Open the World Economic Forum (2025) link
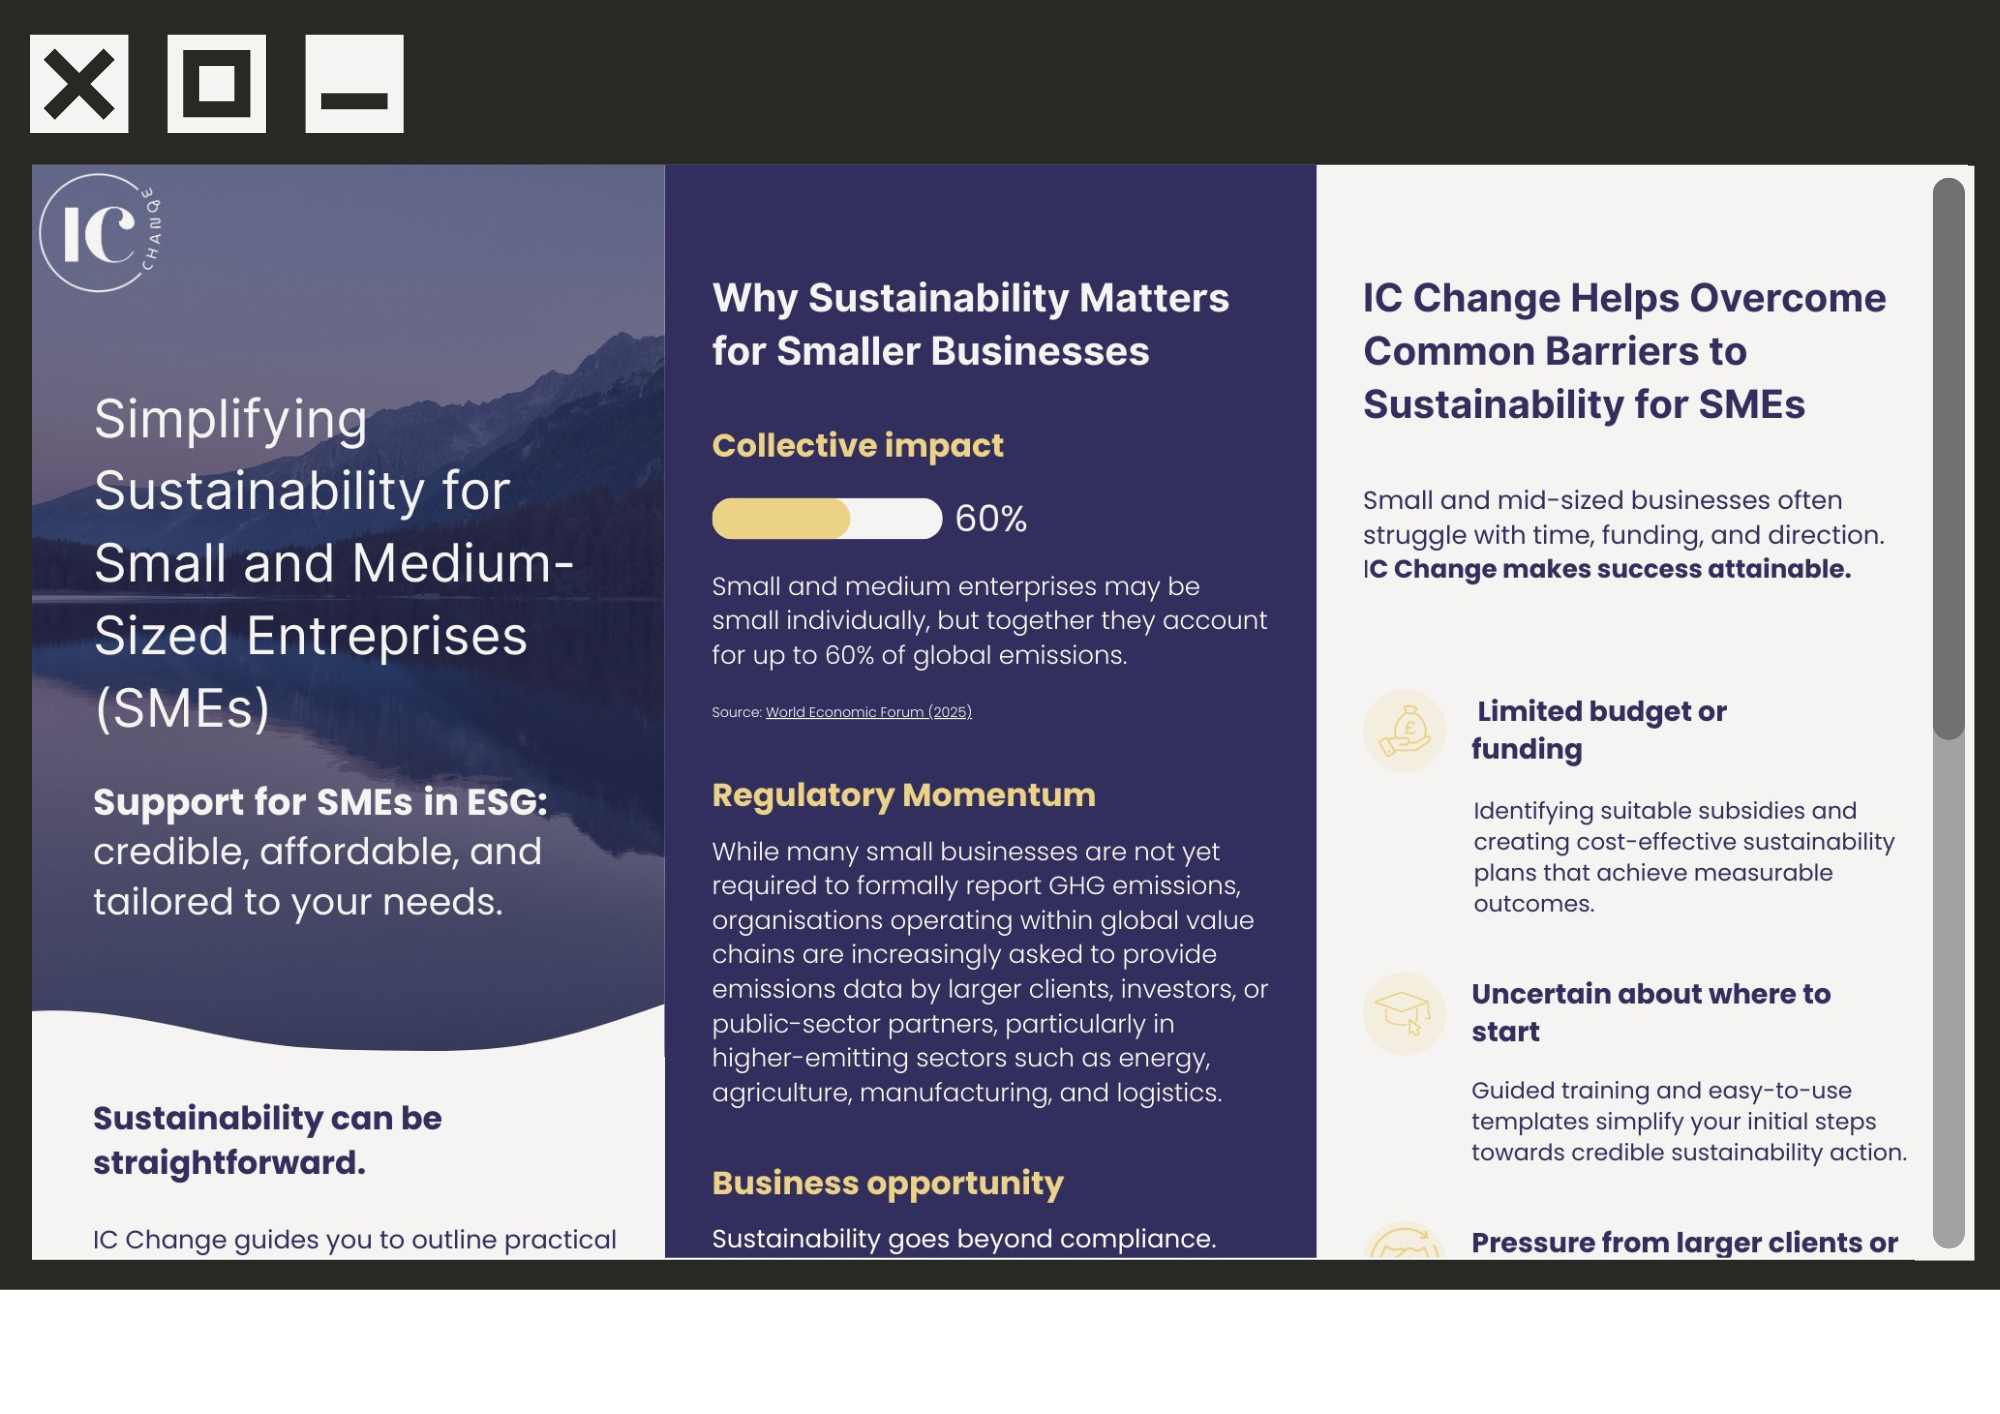This screenshot has height=1414, width=2000. tap(868, 712)
